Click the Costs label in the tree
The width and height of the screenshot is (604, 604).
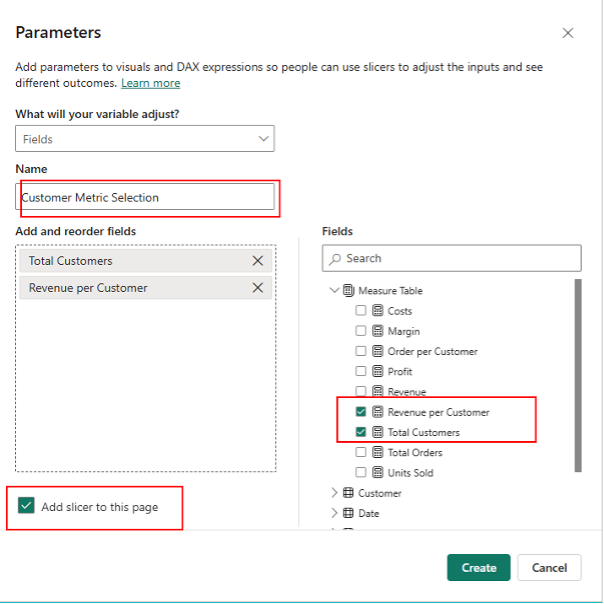(400, 311)
